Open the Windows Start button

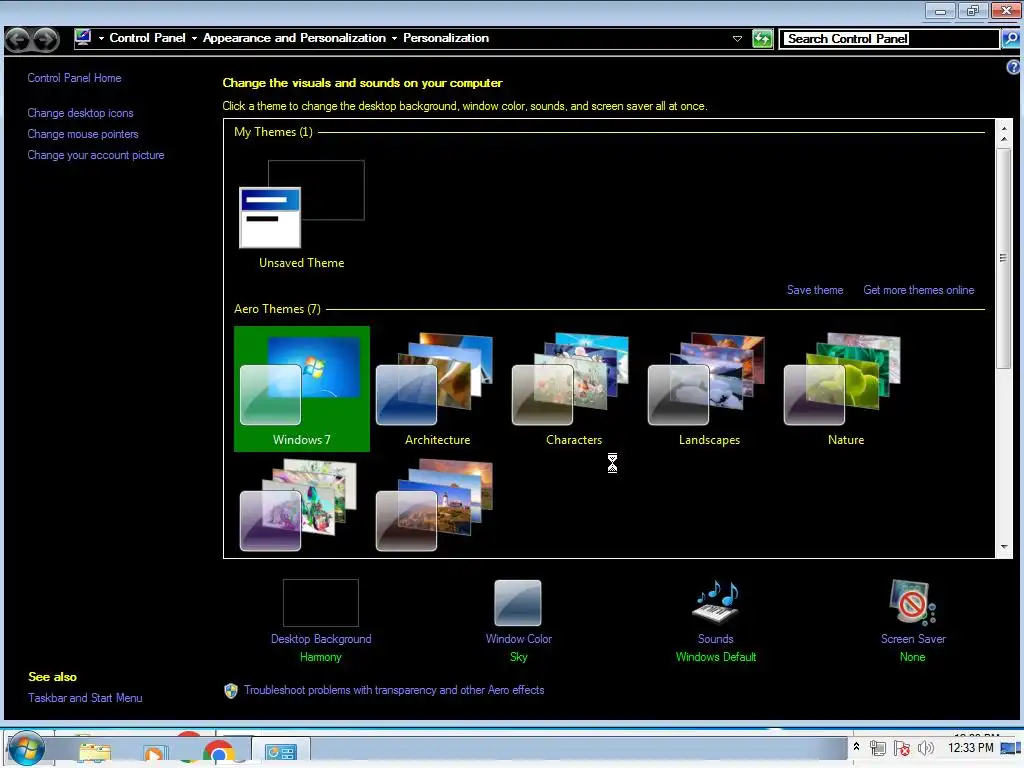[x=27, y=748]
